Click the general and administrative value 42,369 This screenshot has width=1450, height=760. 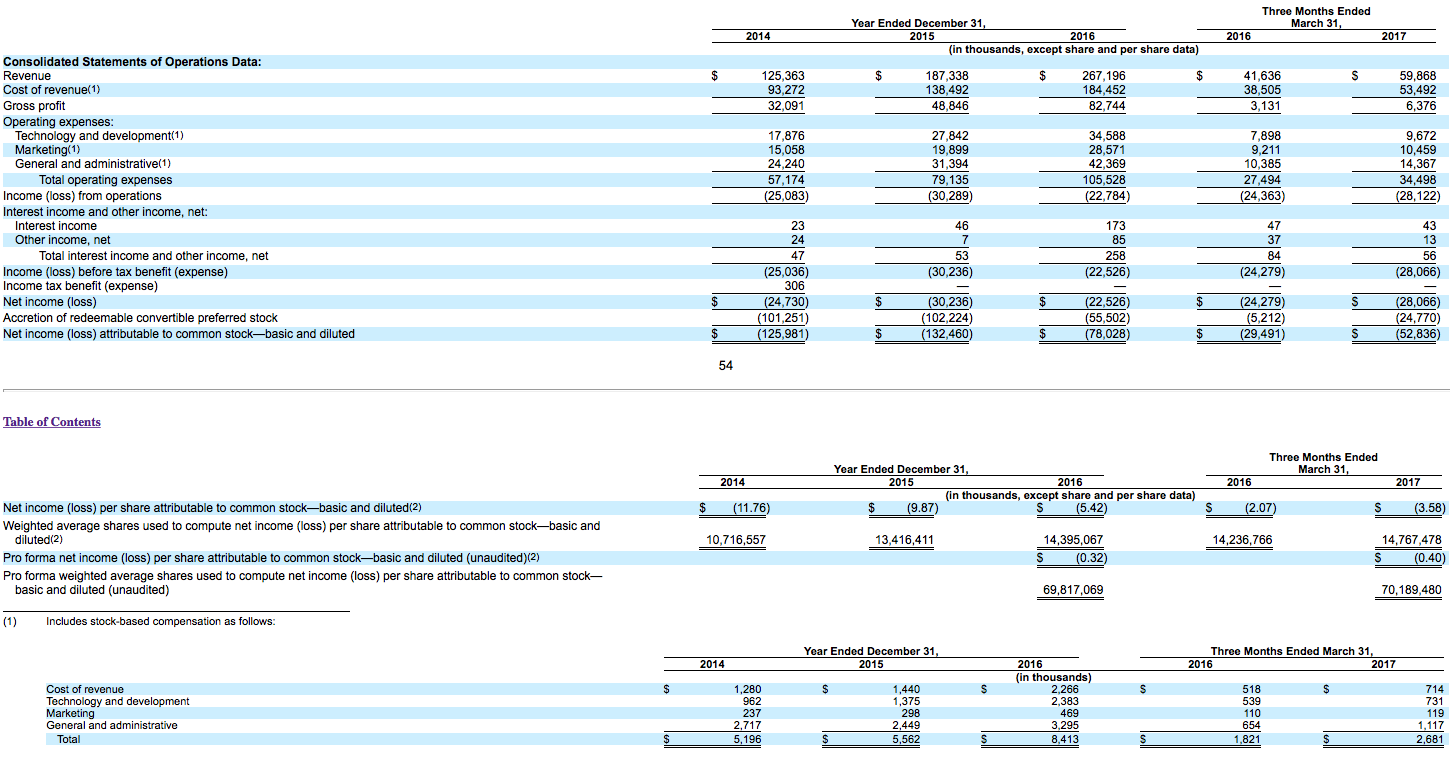coord(1107,164)
